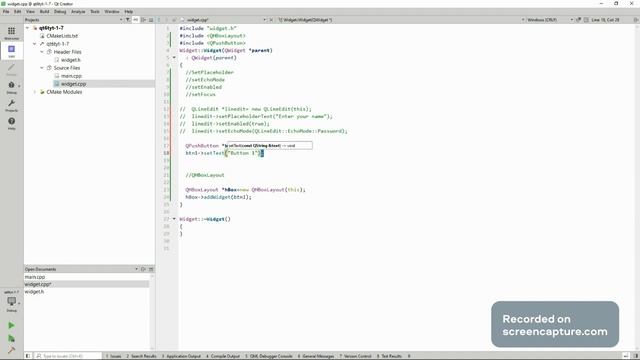
Task: Click the locator search field
Action: (67, 356)
